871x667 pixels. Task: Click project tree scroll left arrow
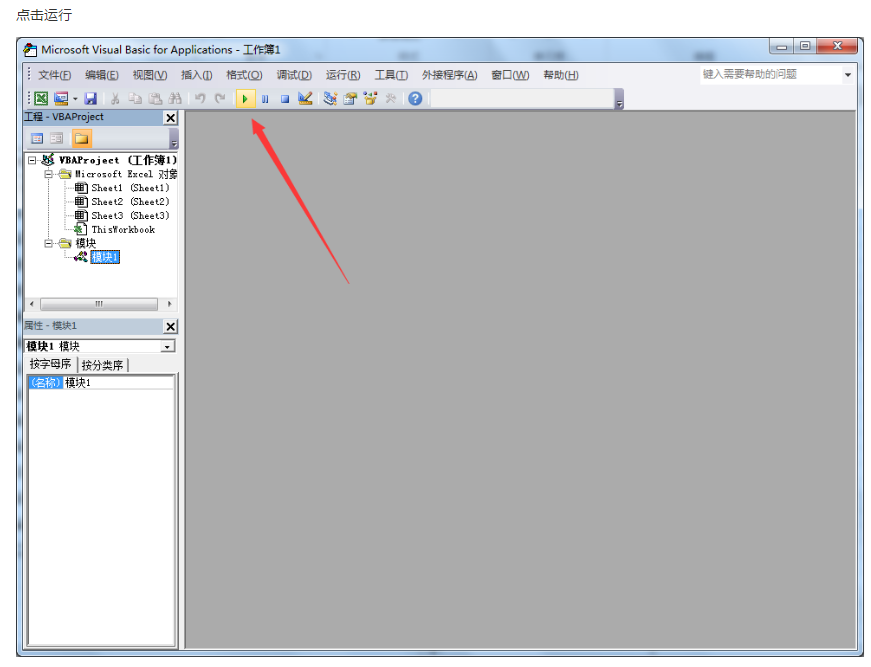click(x=32, y=304)
